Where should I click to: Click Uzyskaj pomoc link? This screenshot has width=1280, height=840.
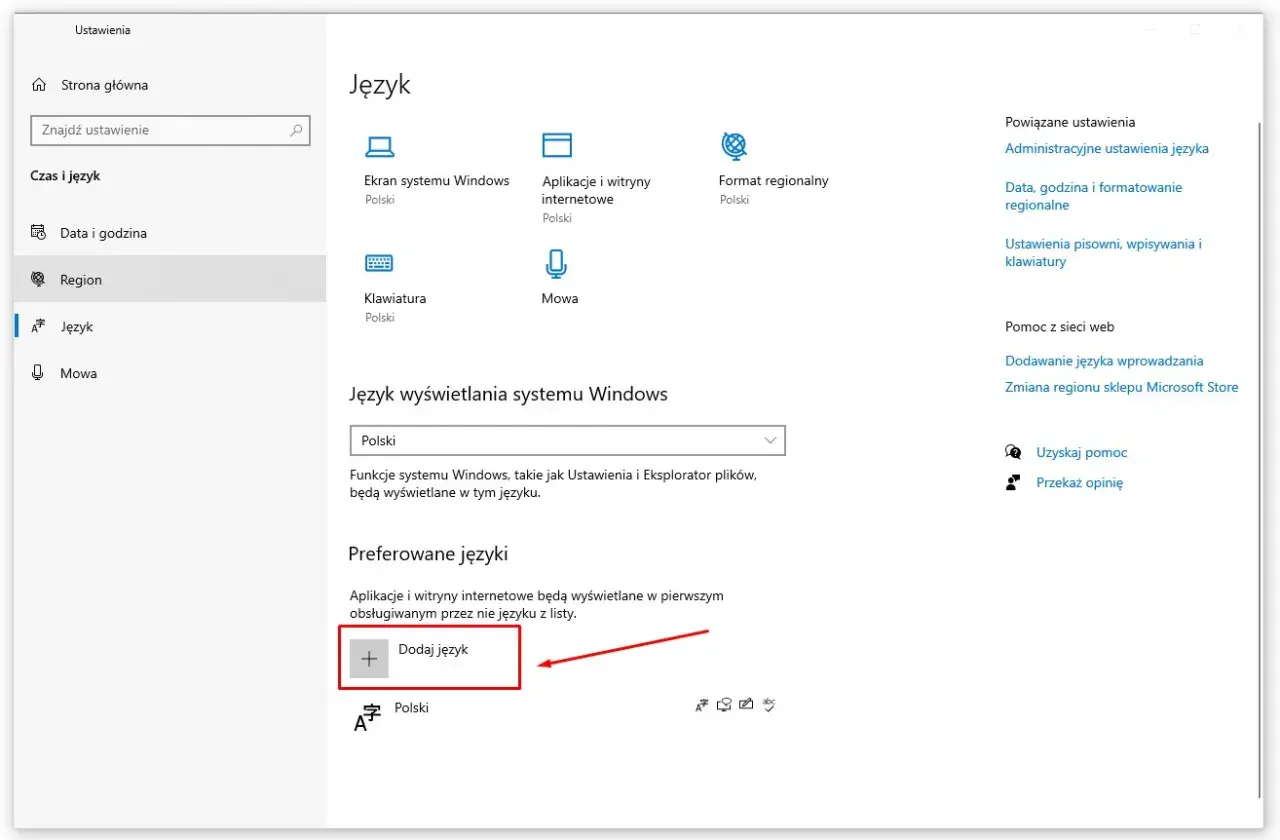pyautogui.click(x=1082, y=453)
